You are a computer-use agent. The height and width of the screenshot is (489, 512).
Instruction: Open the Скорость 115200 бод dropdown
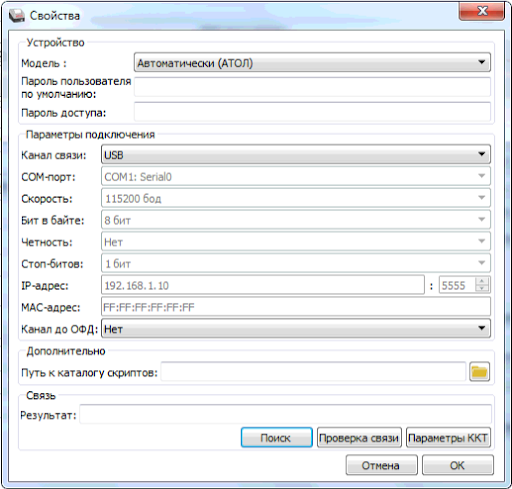(296, 198)
